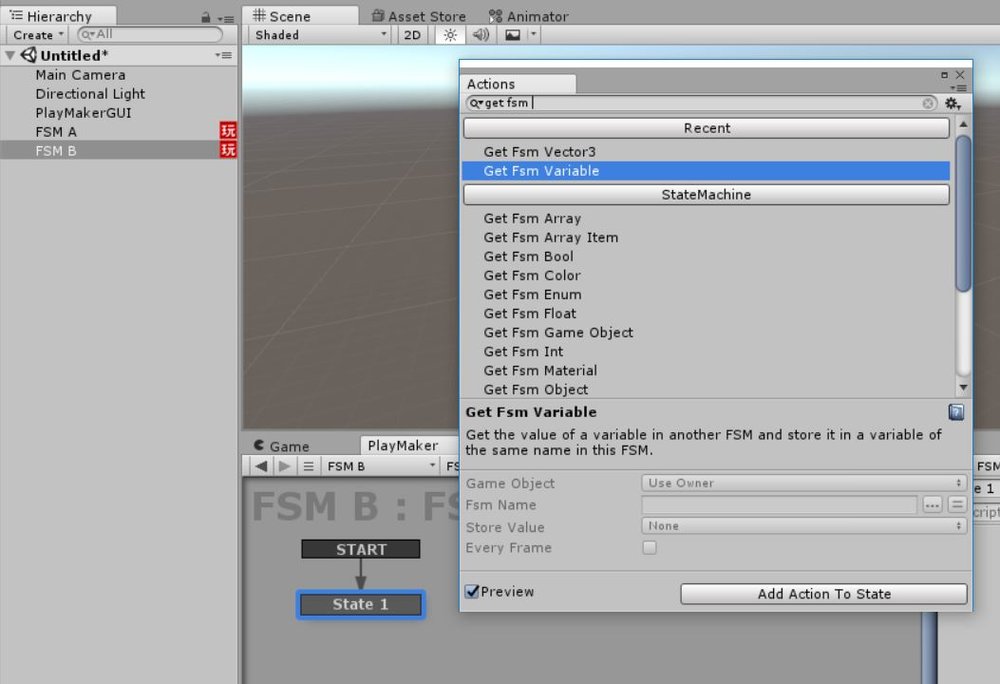This screenshot has width=1000, height=684.
Task: Go back with the PlayMaker left arrow
Action: pyautogui.click(x=261, y=466)
